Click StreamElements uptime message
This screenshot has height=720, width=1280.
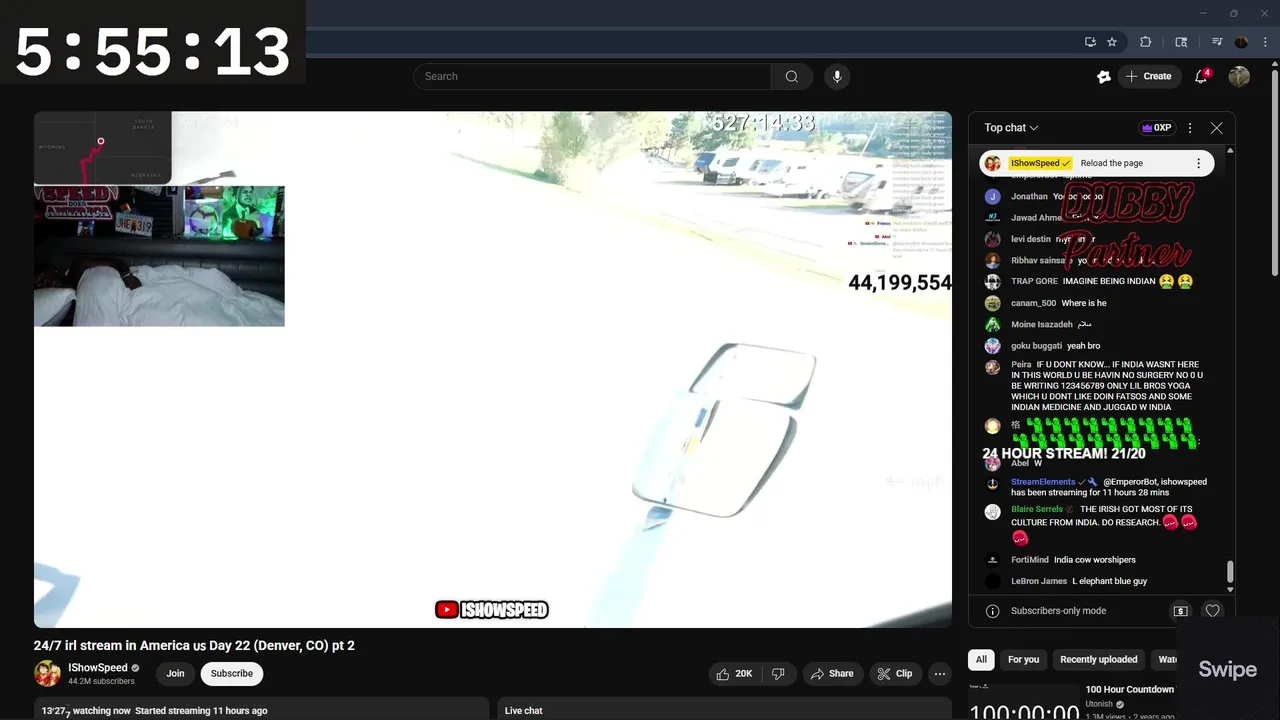coord(1096,487)
